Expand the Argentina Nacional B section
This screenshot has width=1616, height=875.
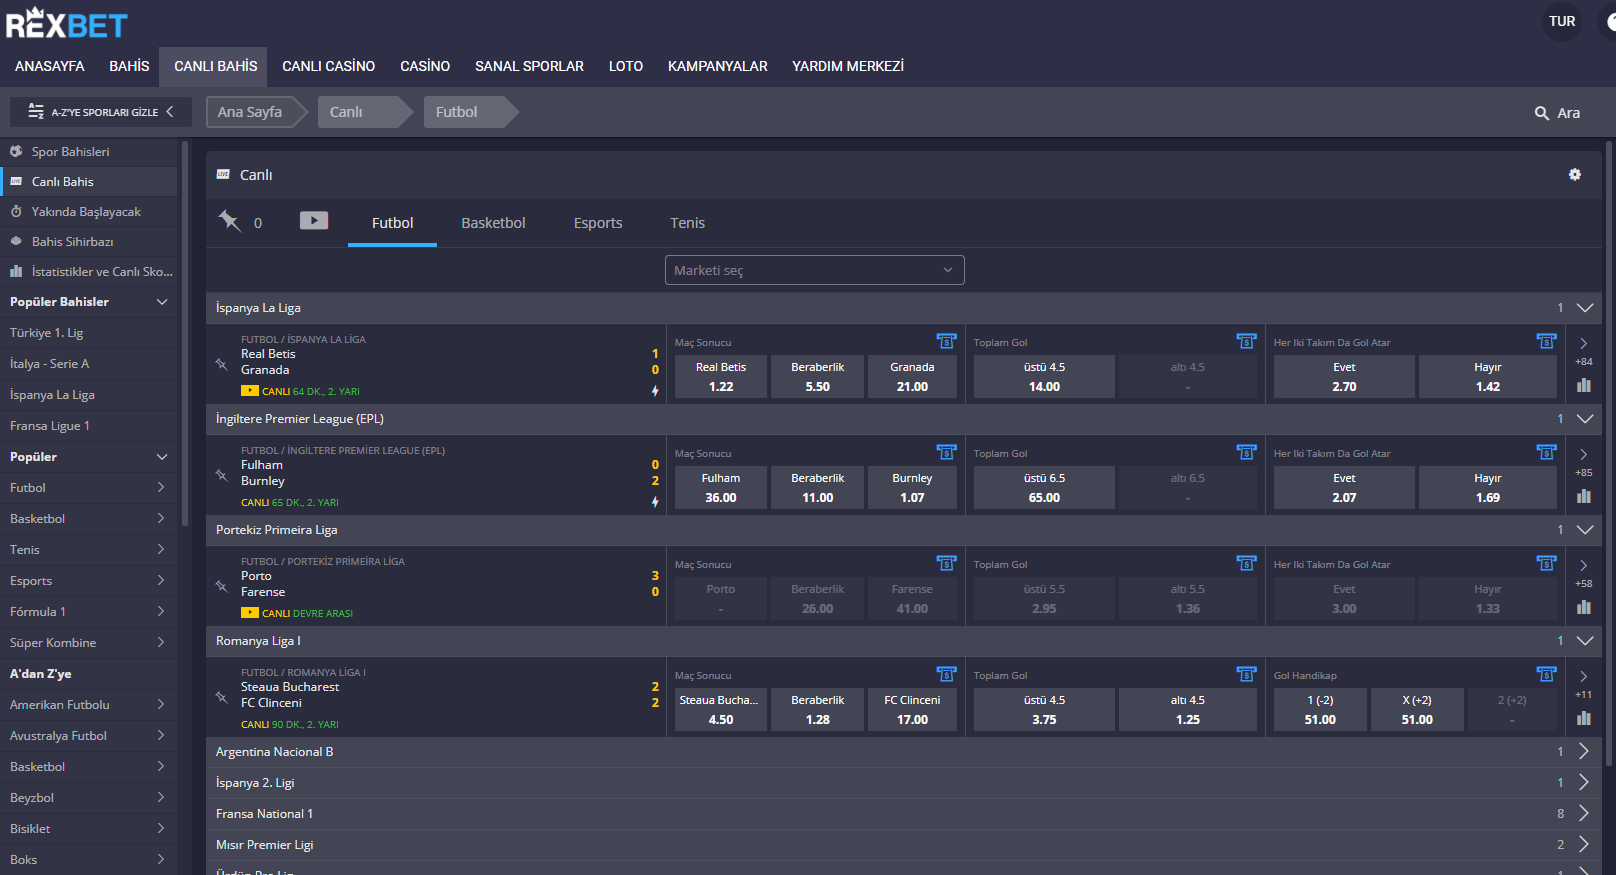point(1584,751)
